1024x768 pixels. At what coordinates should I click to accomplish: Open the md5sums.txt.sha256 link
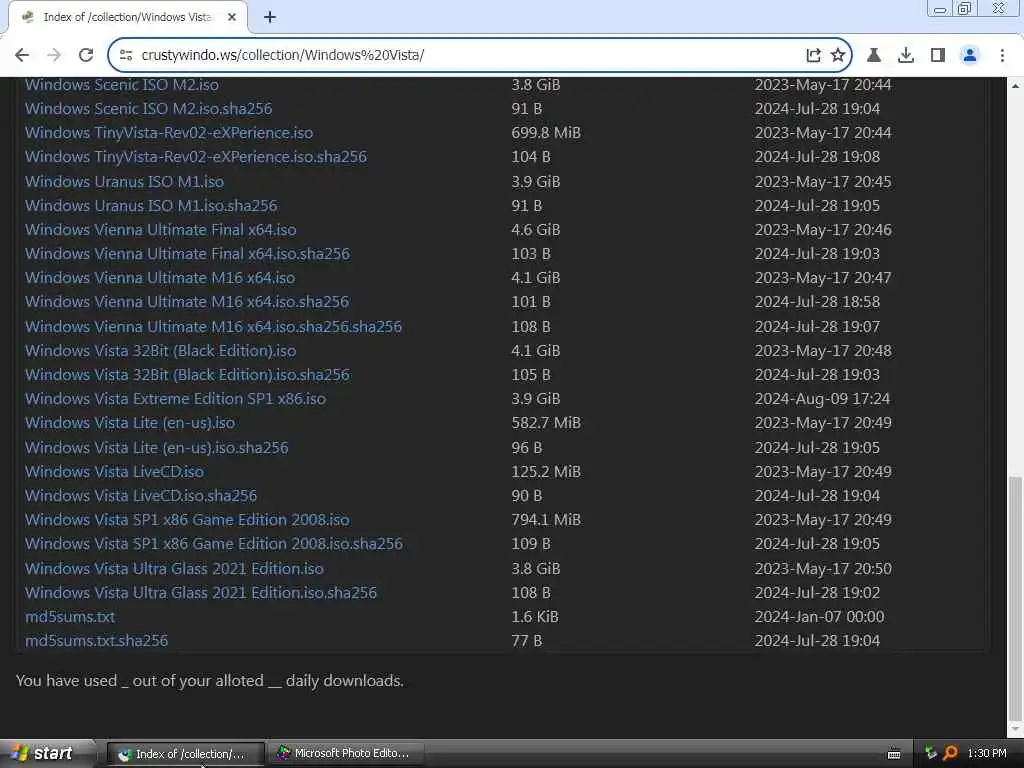coord(96,641)
